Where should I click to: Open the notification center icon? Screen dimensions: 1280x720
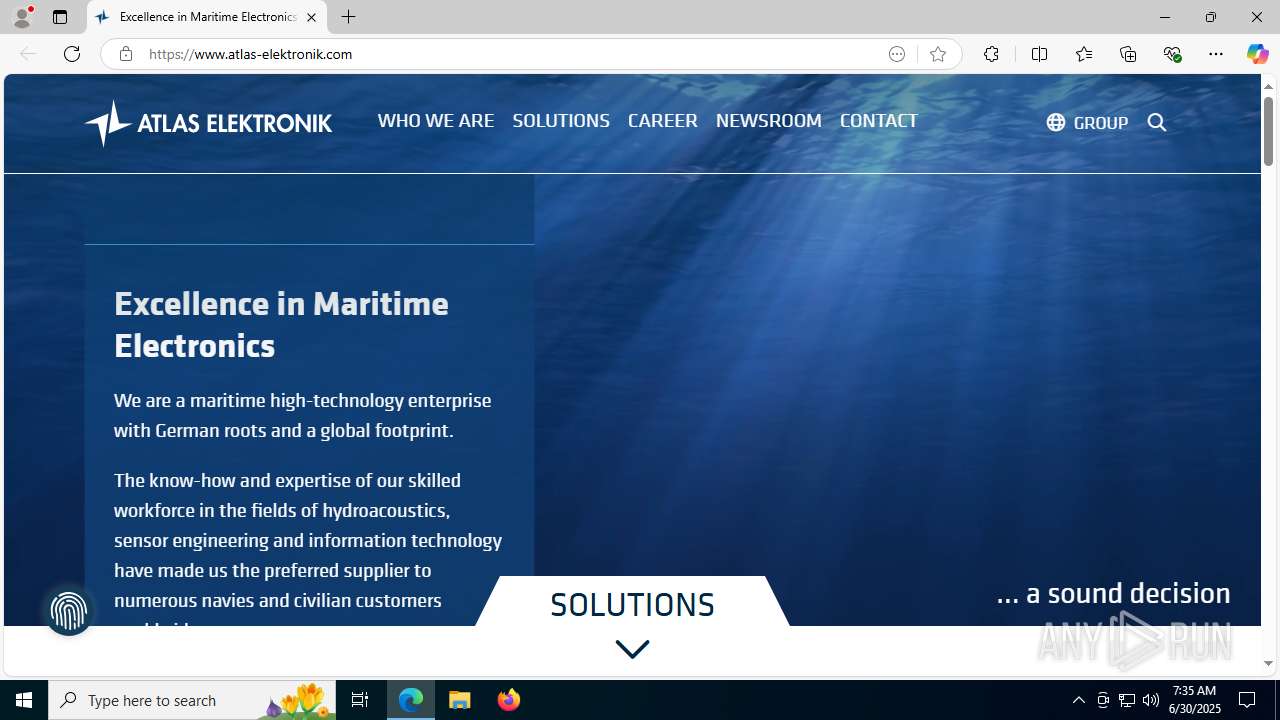tap(1248, 700)
